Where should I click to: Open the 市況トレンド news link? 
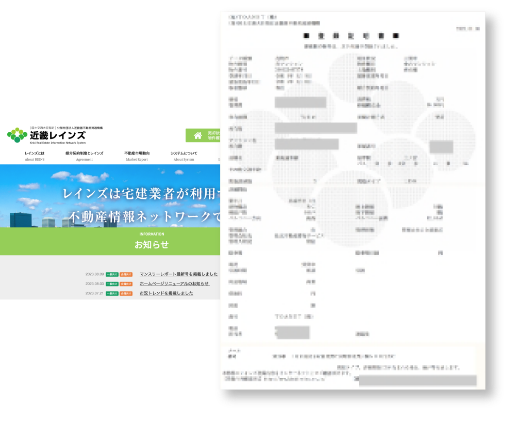[x=166, y=293]
